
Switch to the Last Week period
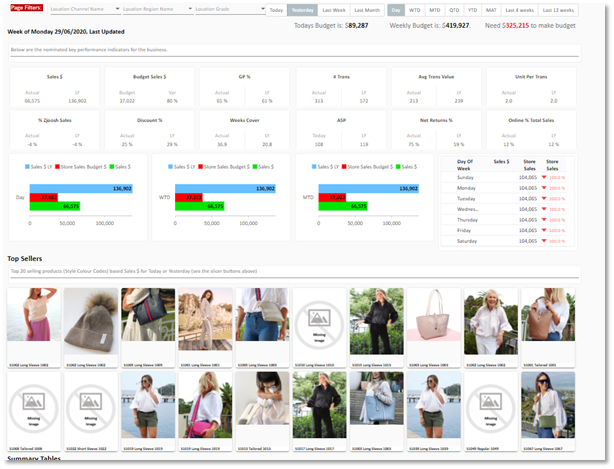pos(333,9)
